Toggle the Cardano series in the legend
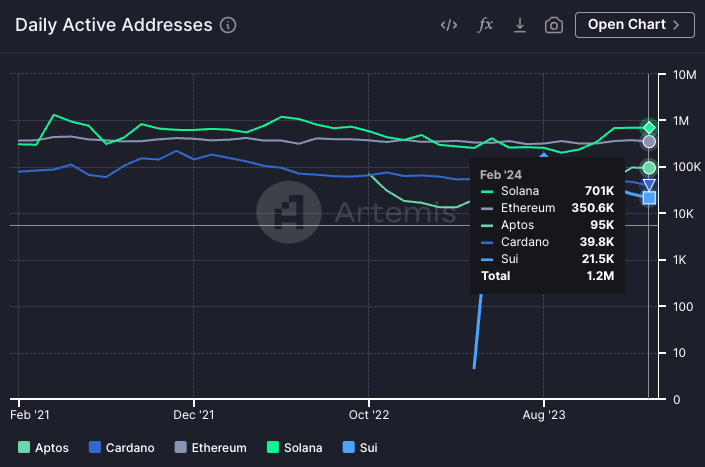 click(x=122, y=448)
